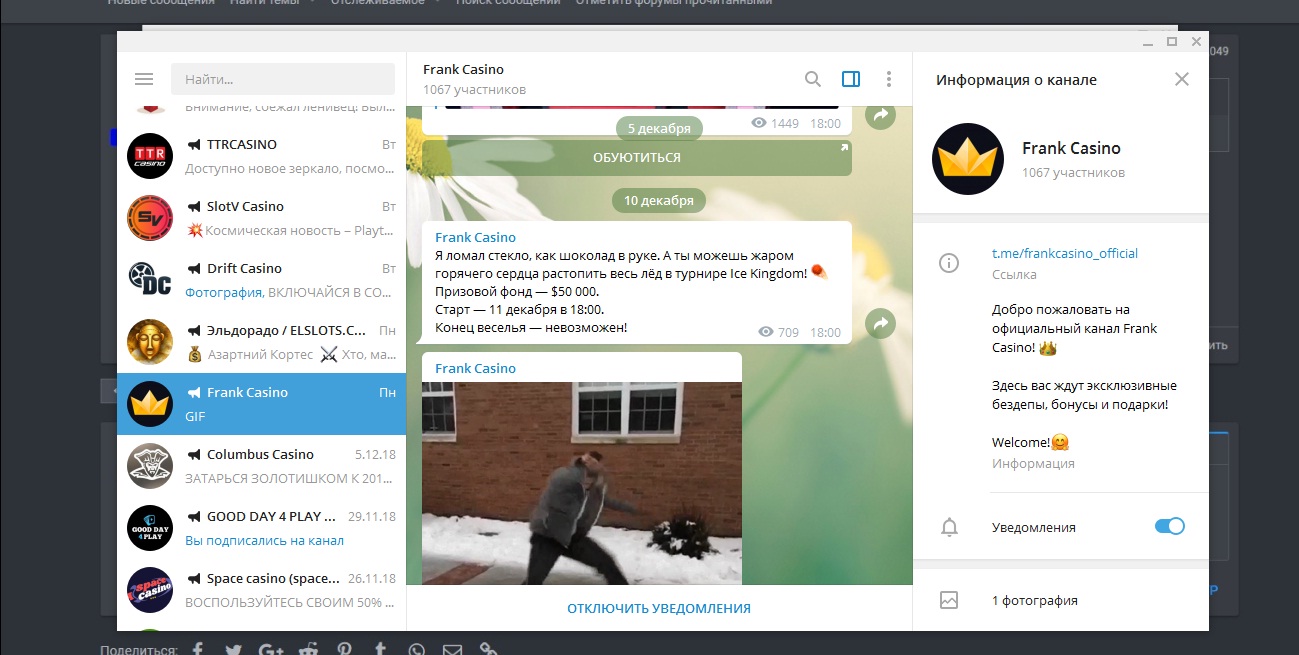Click Frank Casino title in chat header
The height and width of the screenshot is (655, 1299).
point(464,70)
